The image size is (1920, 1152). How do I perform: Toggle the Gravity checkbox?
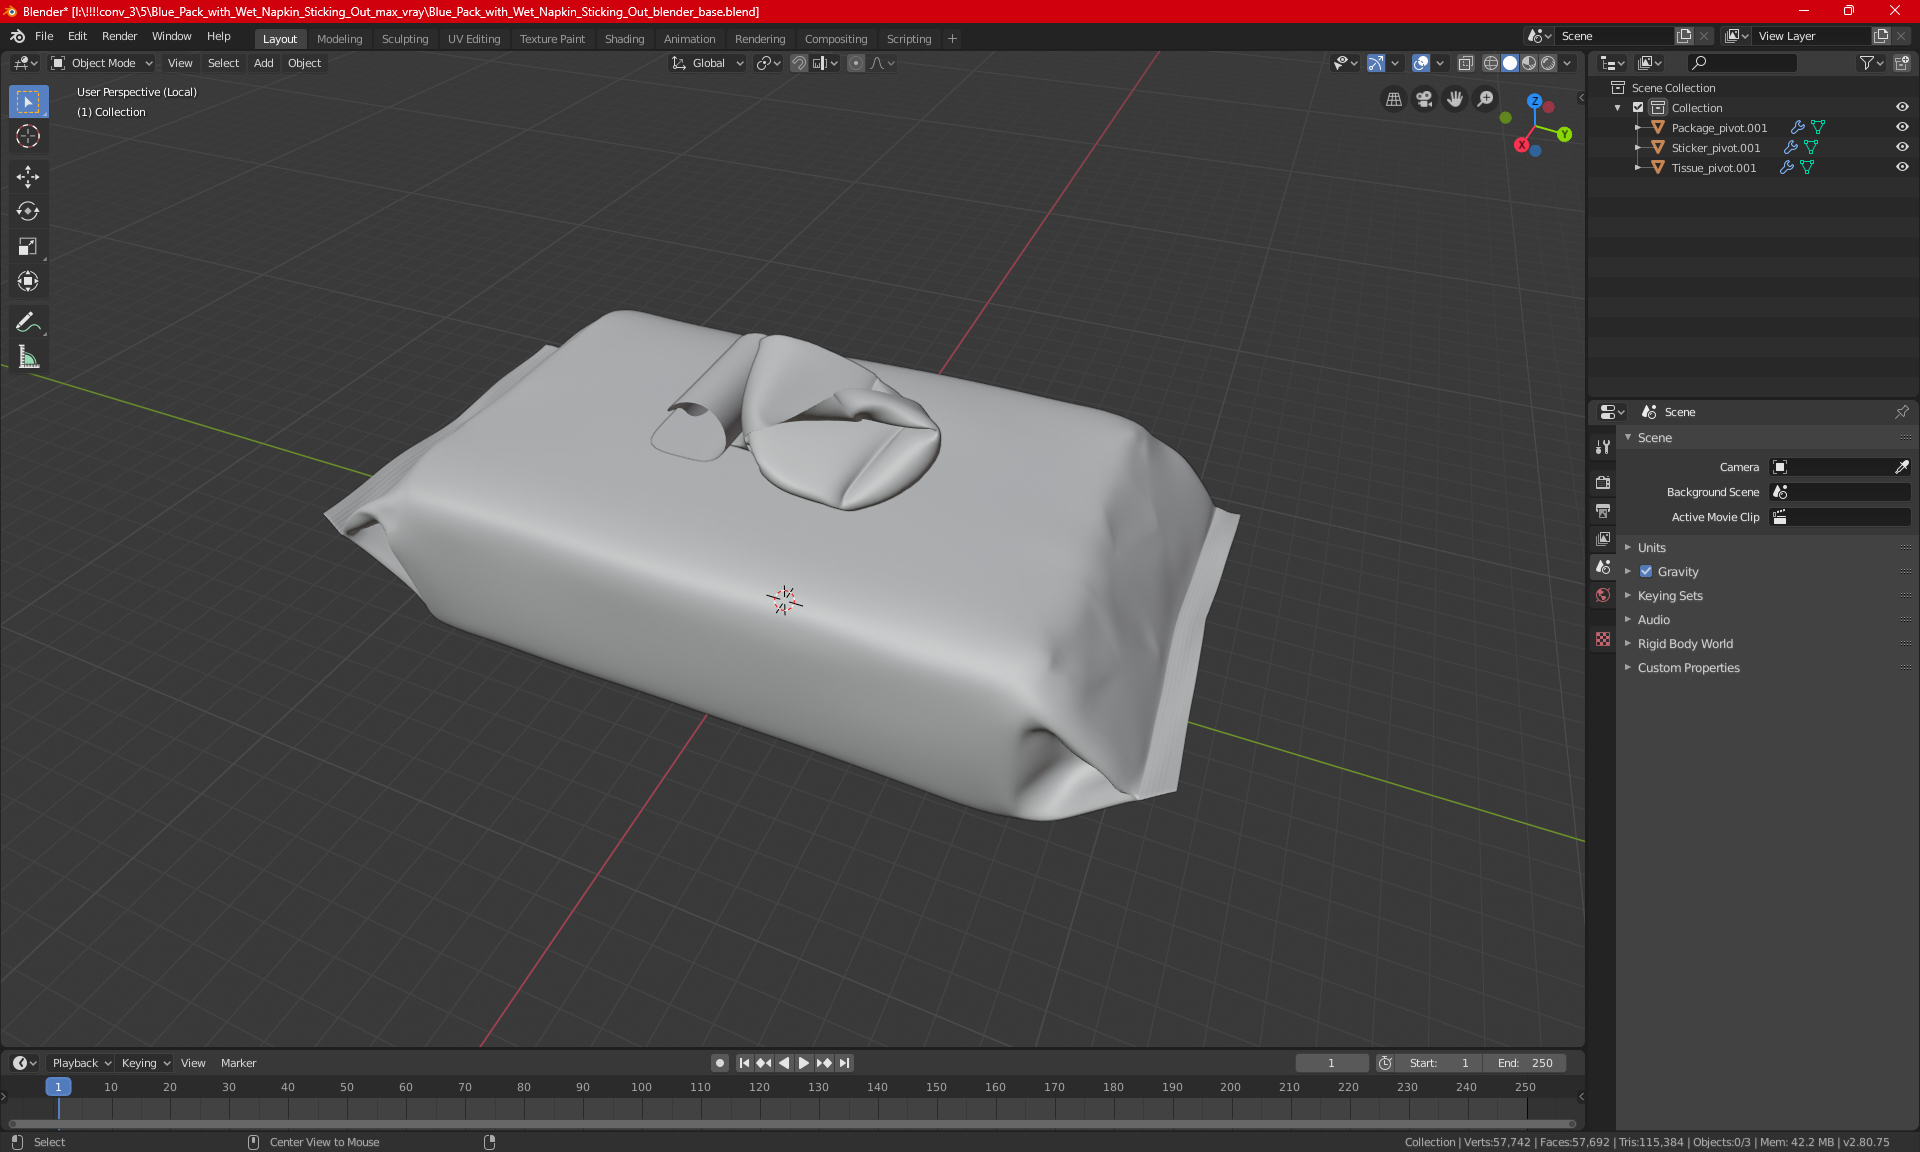point(1646,572)
